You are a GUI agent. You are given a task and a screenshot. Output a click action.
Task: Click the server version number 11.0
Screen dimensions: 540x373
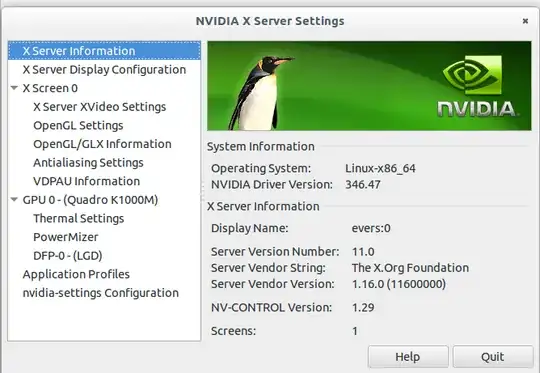point(363,252)
